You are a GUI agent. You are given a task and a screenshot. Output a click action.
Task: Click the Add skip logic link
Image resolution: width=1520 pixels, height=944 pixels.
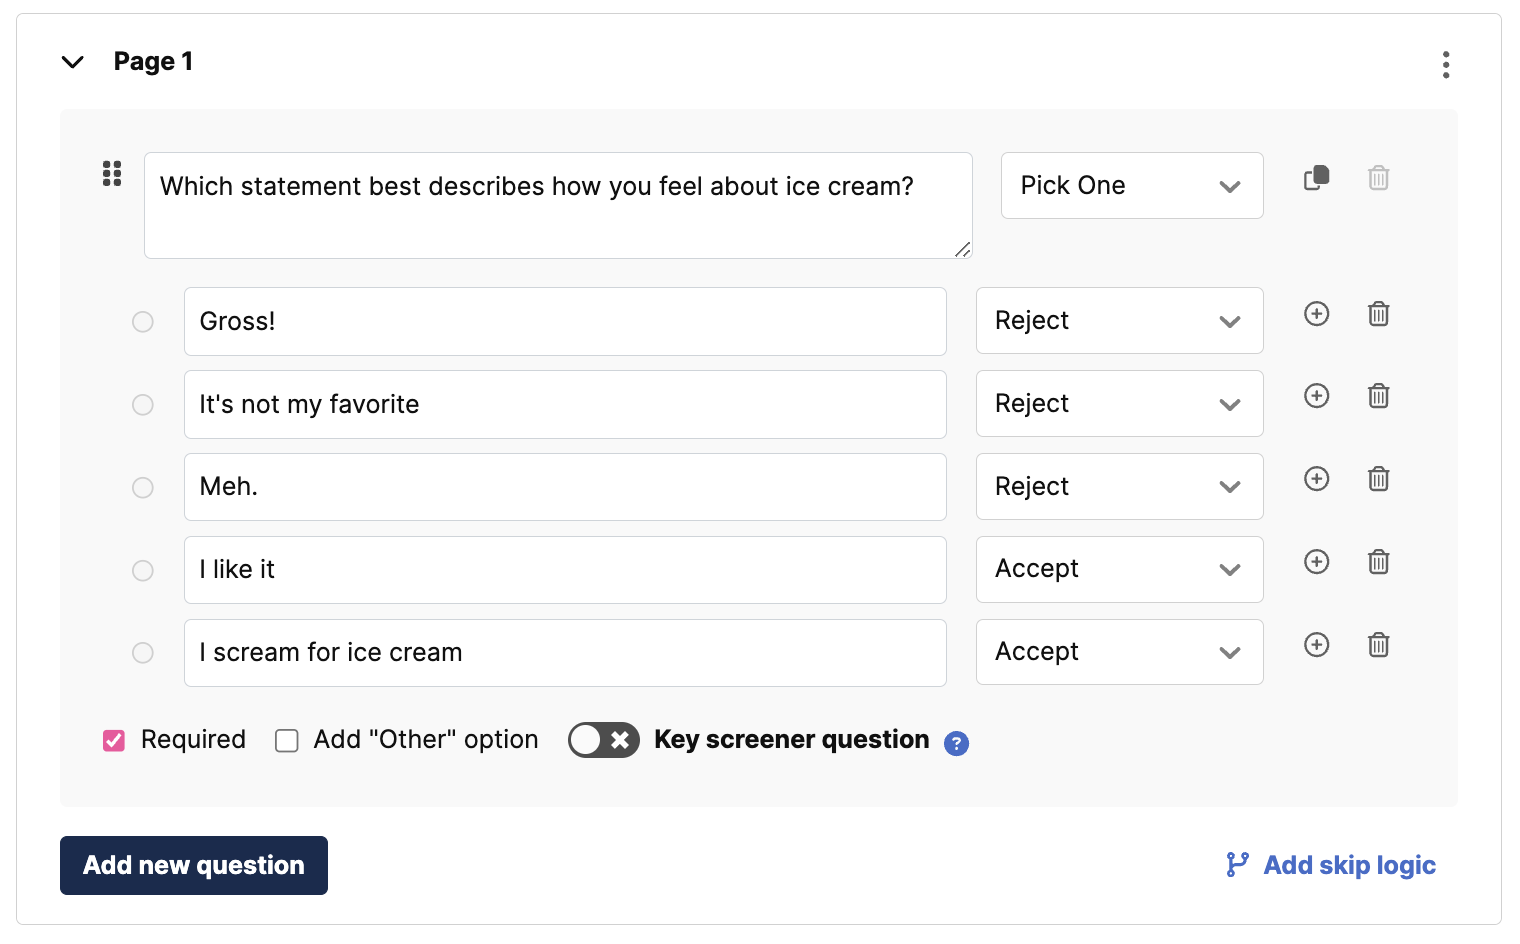(x=1331, y=865)
